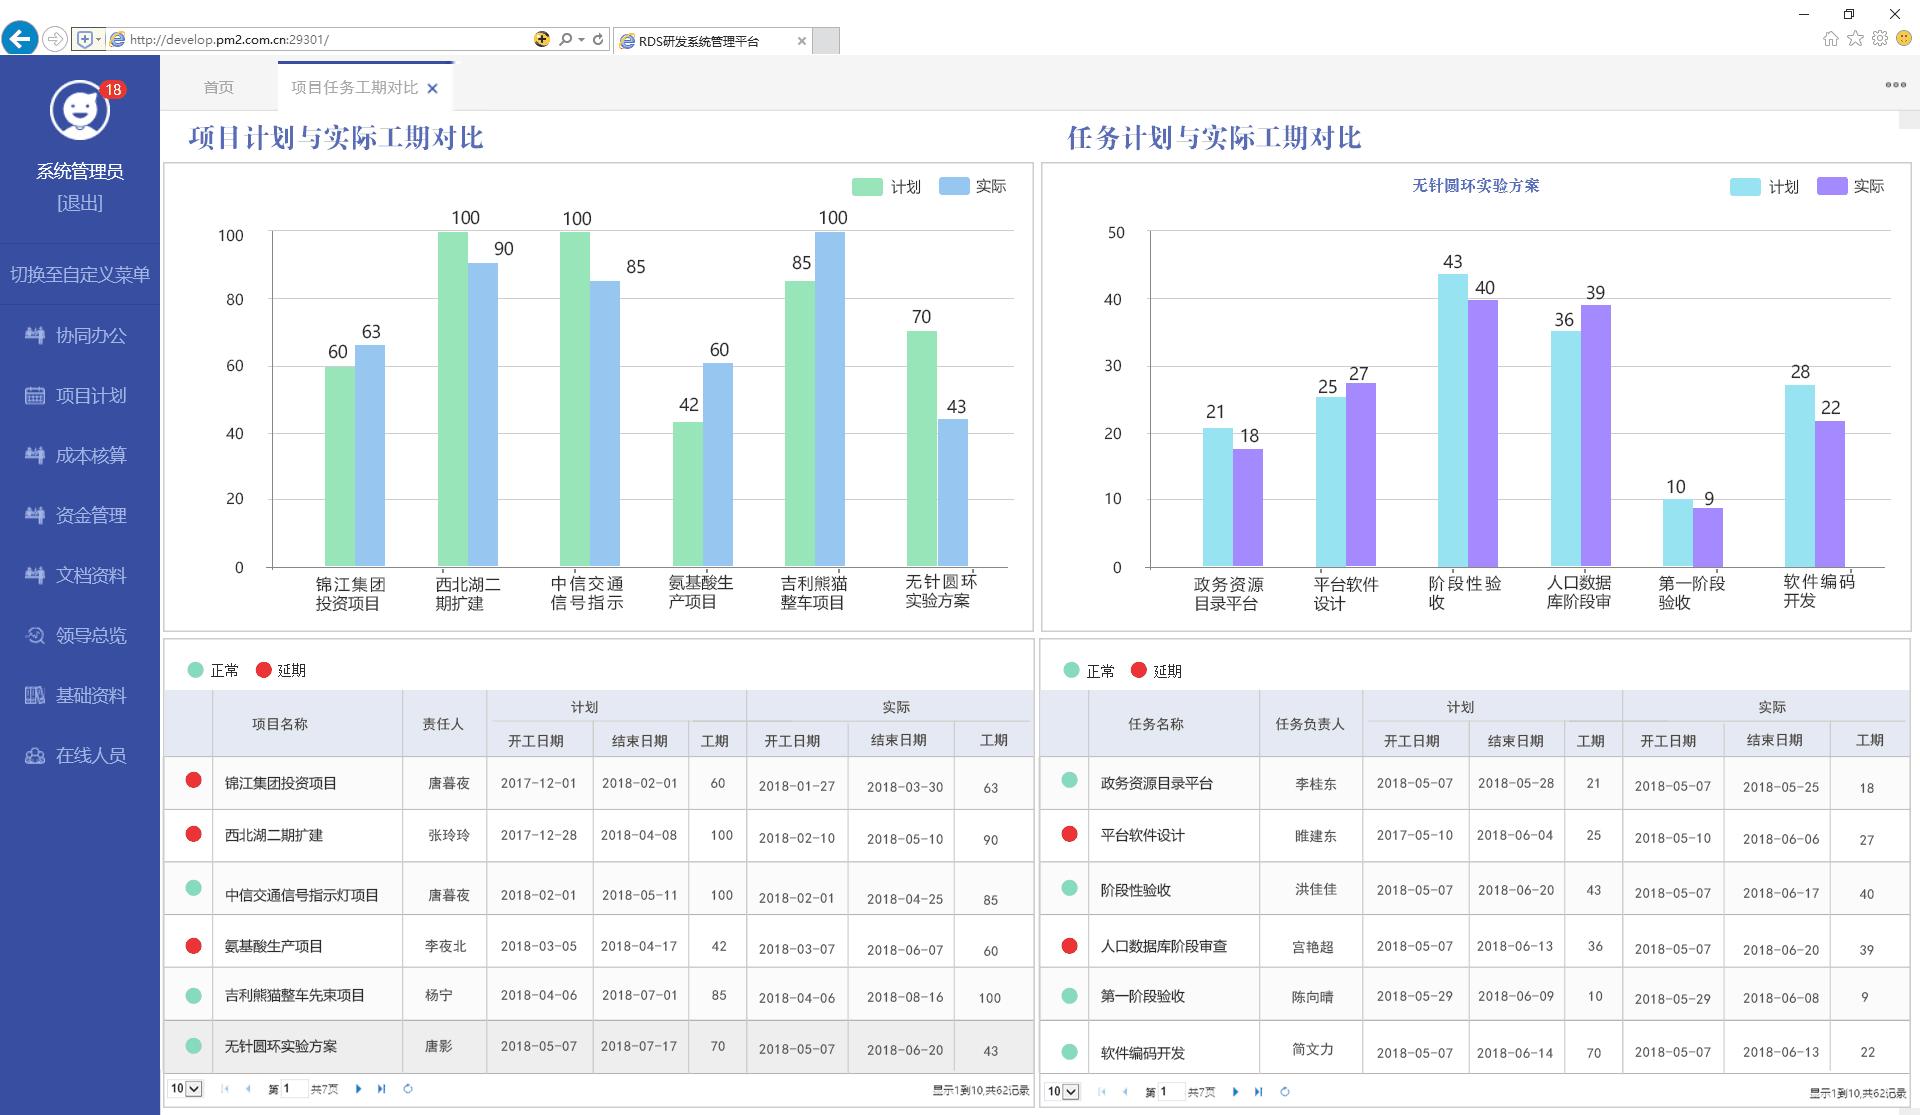
Task: Open the 项目计划 calendar menu item
Action: (90, 396)
